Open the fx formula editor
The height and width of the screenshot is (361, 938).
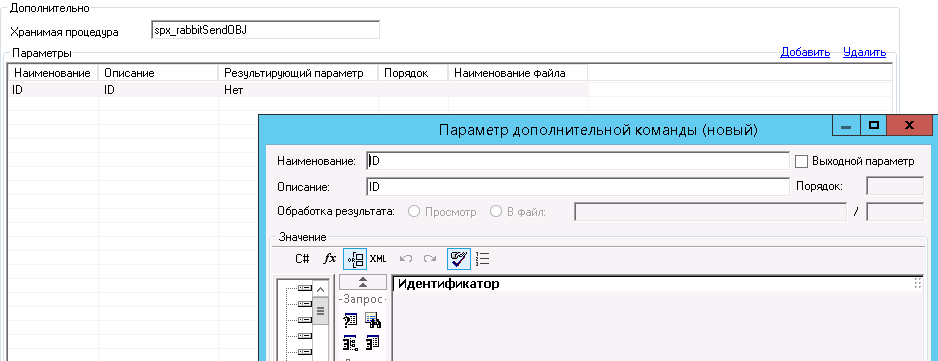330,259
